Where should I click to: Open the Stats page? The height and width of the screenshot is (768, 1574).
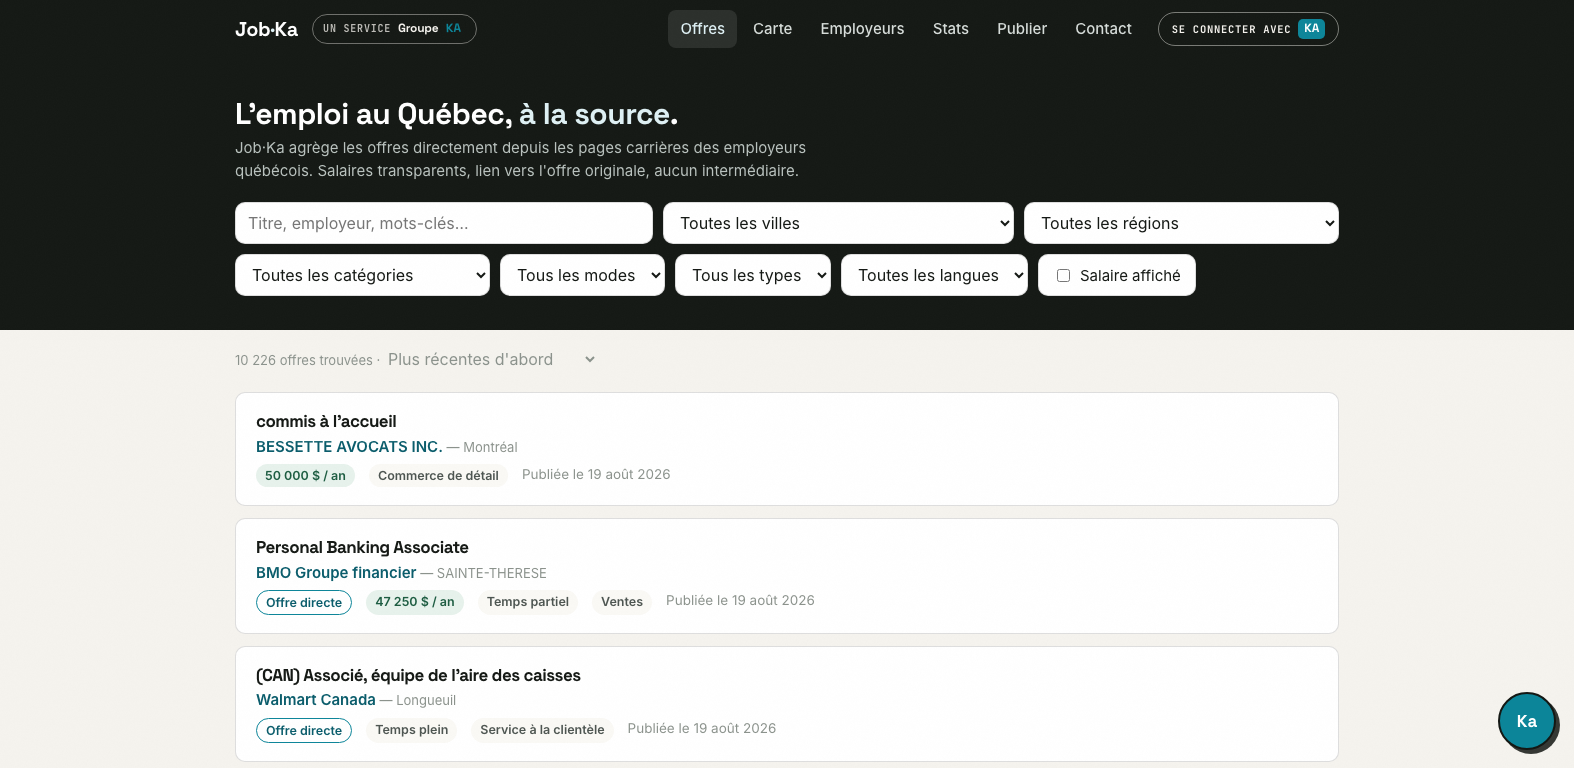950,29
